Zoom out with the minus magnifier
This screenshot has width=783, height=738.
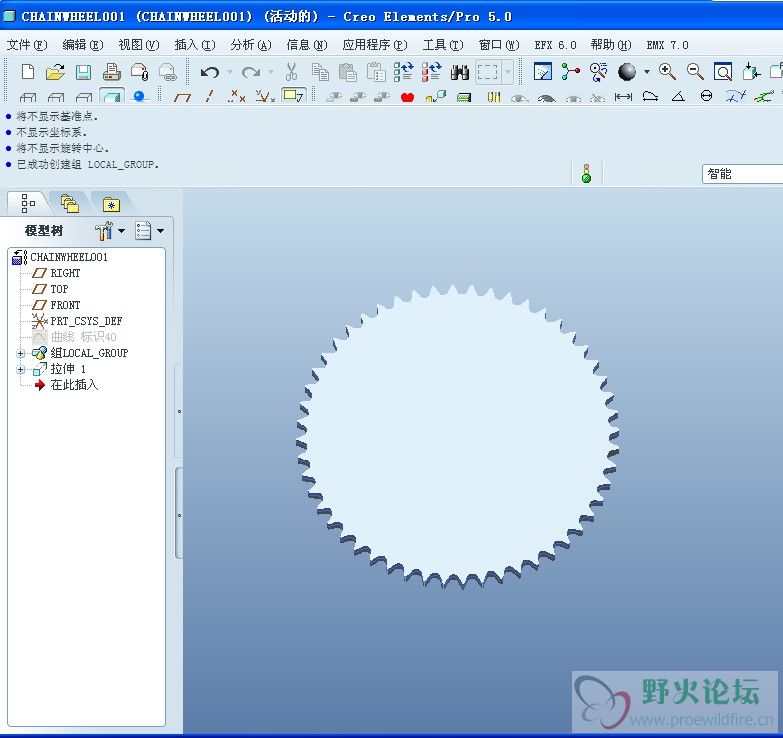point(695,72)
